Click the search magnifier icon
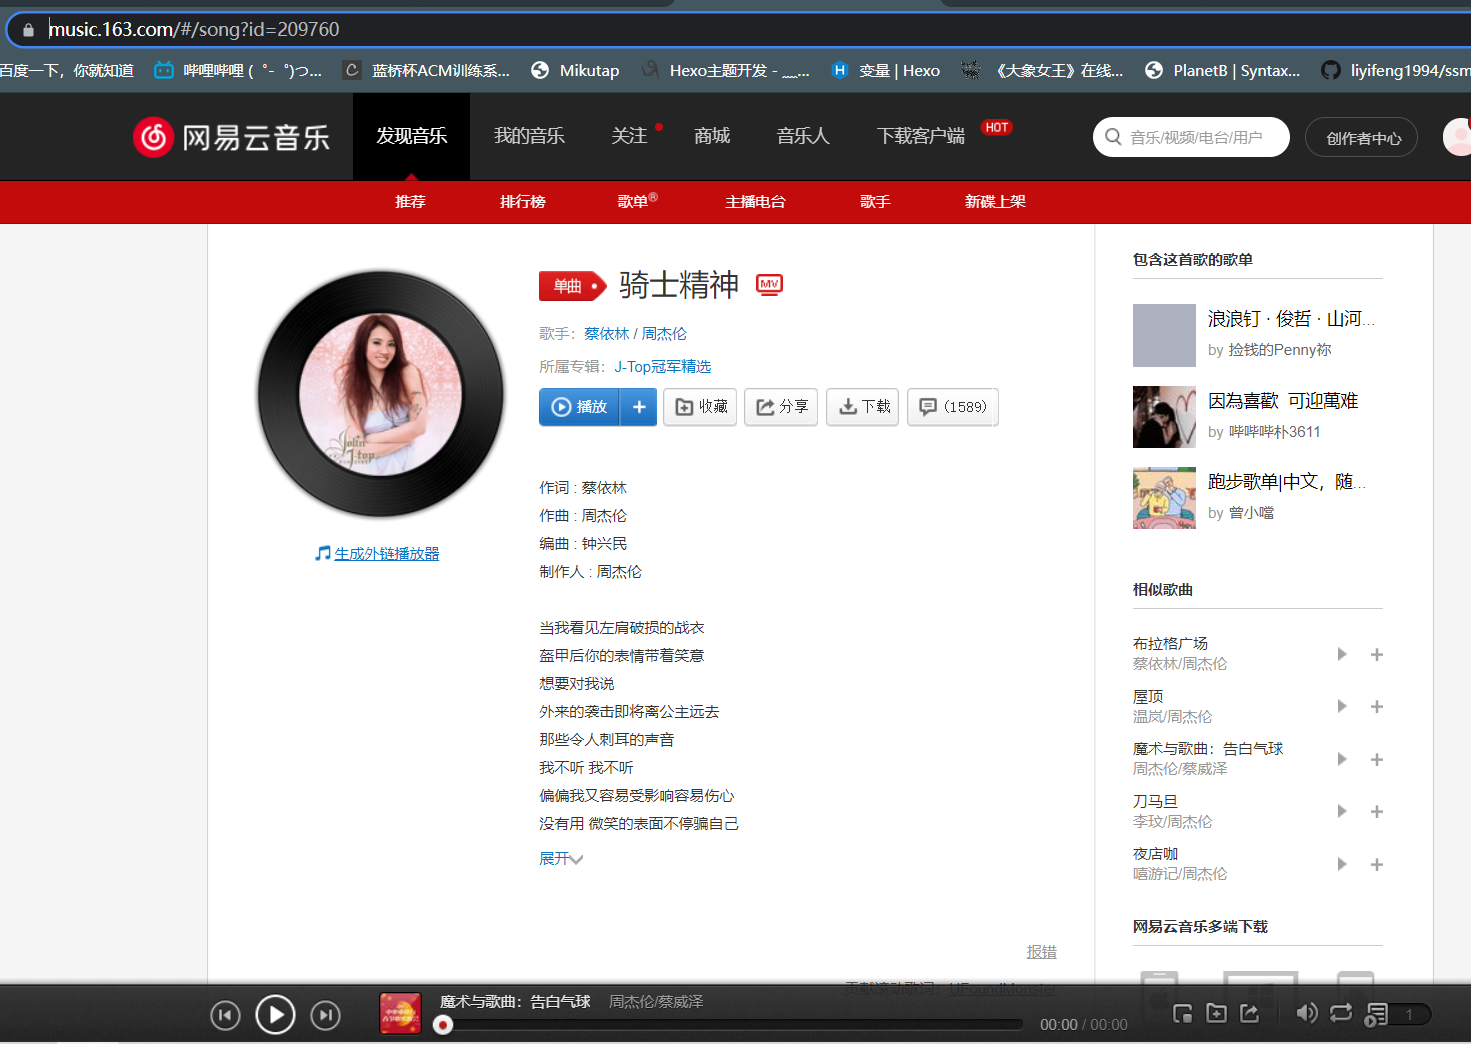The height and width of the screenshot is (1044, 1471). (1113, 137)
